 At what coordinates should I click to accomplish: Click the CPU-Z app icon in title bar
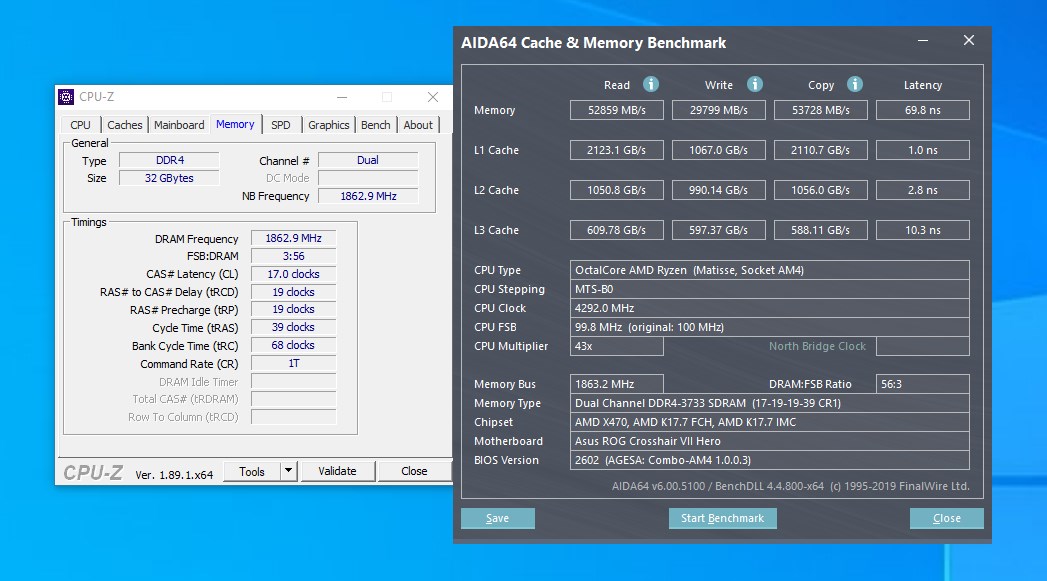[66, 97]
